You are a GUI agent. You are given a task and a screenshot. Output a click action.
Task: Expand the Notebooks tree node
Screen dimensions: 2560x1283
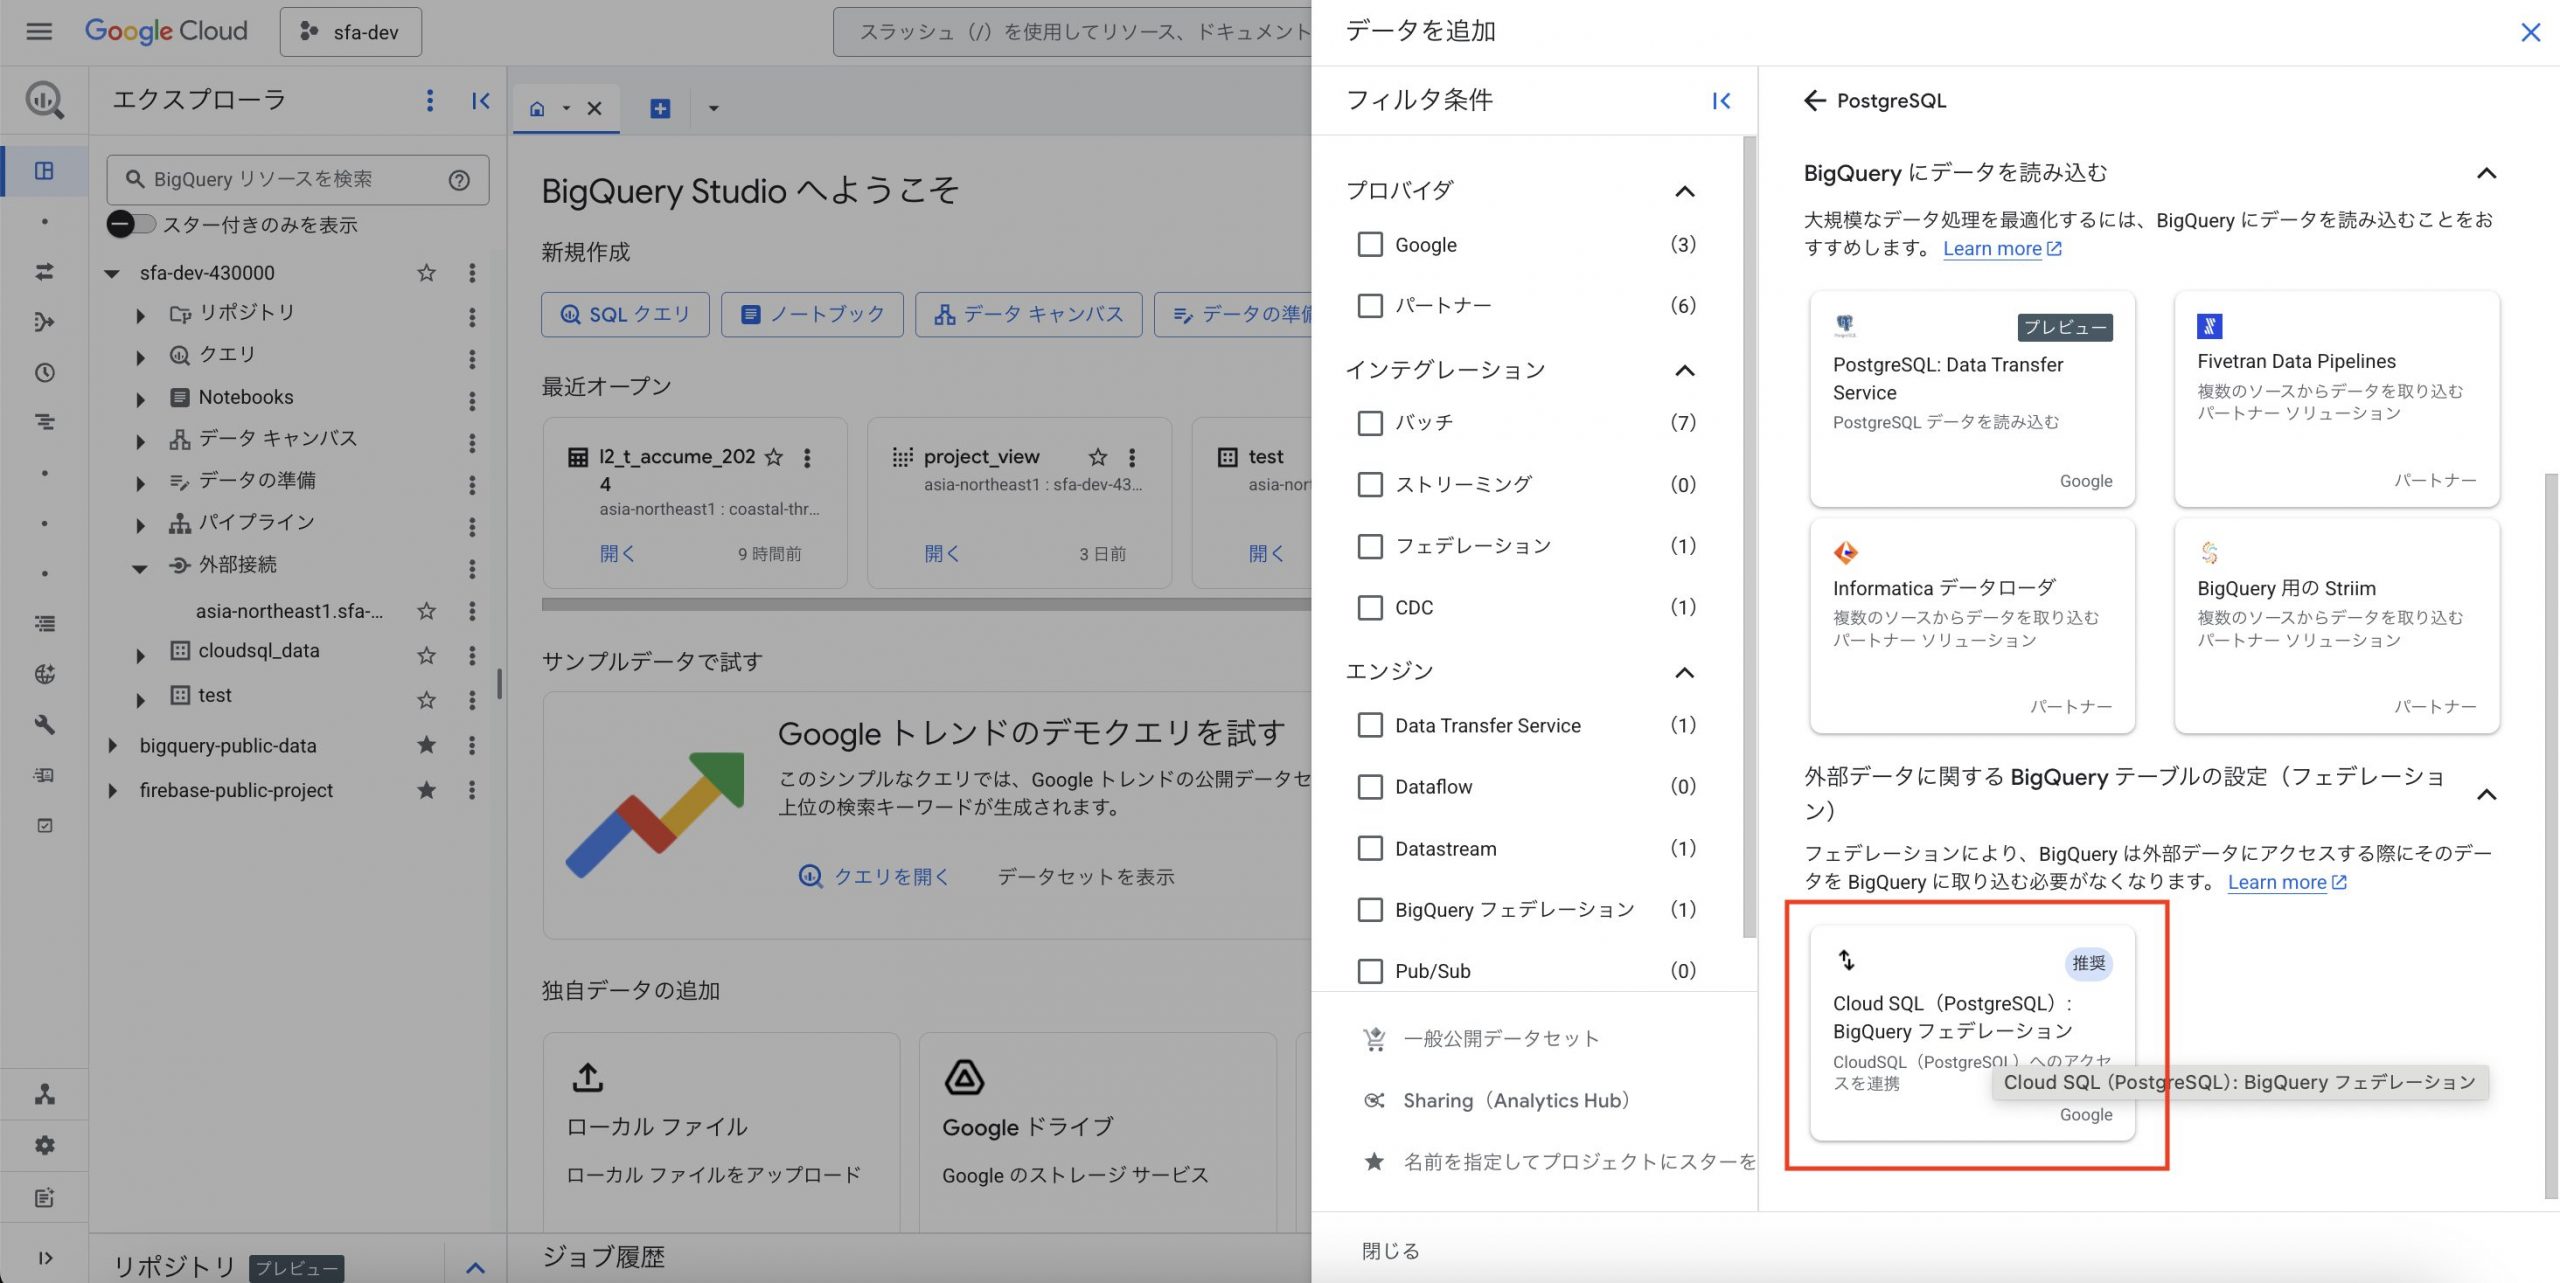pyautogui.click(x=140, y=399)
